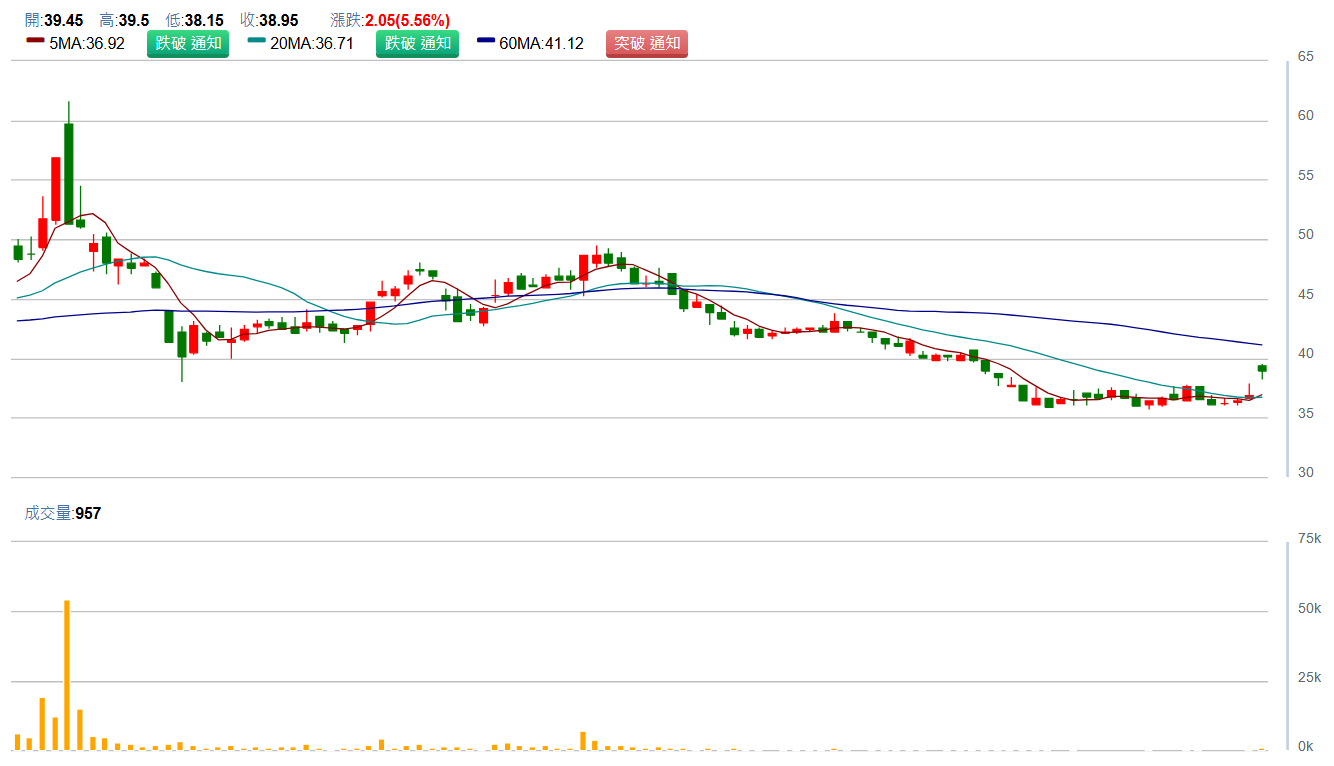The image size is (1334, 766).
Task: Select the tallest green candlestick near 60
Action: click(68, 172)
